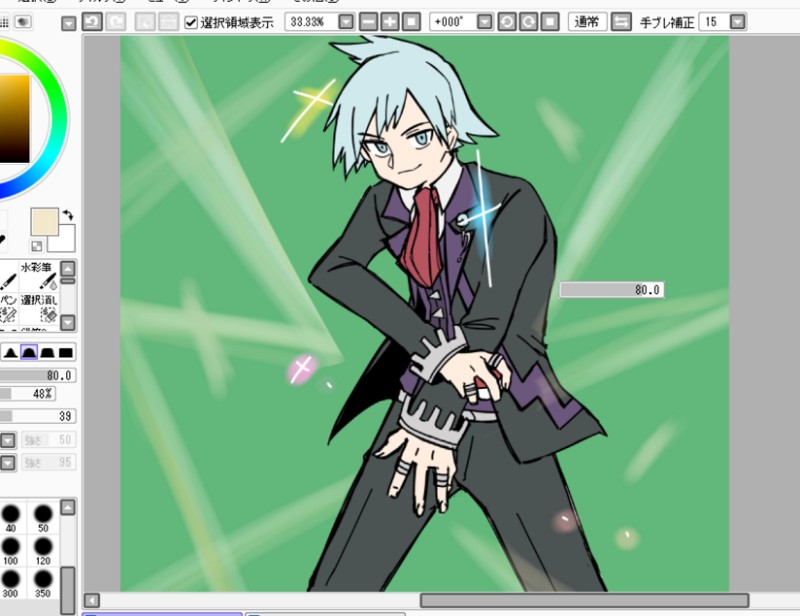Screen dimensions: 800x616
Task: Choose the third brush edge shape
Action: tap(47, 352)
